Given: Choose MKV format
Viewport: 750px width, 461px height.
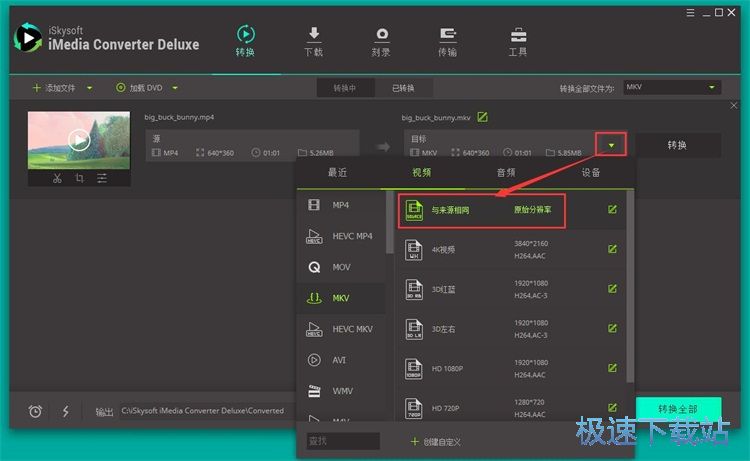Looking at the screenshot, I should (341, 298).
